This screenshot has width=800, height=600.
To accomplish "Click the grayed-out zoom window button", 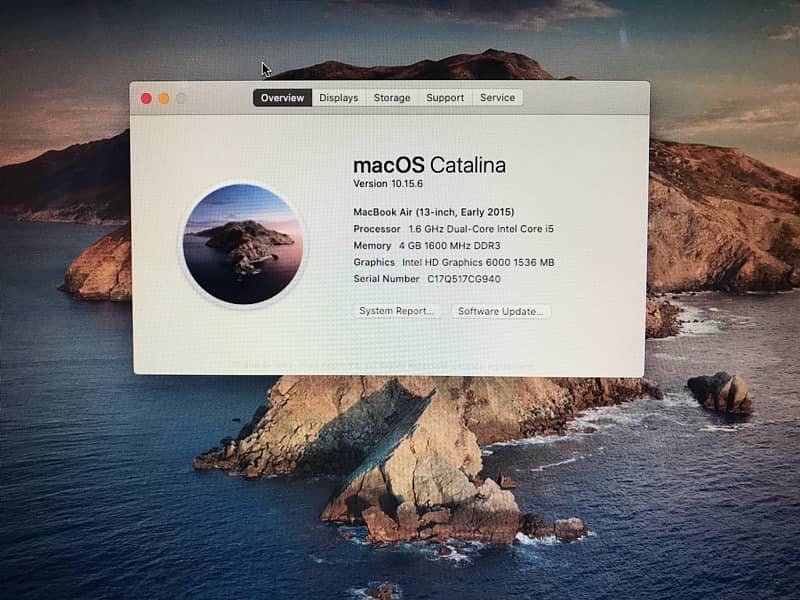I will [x=181, y=98].
